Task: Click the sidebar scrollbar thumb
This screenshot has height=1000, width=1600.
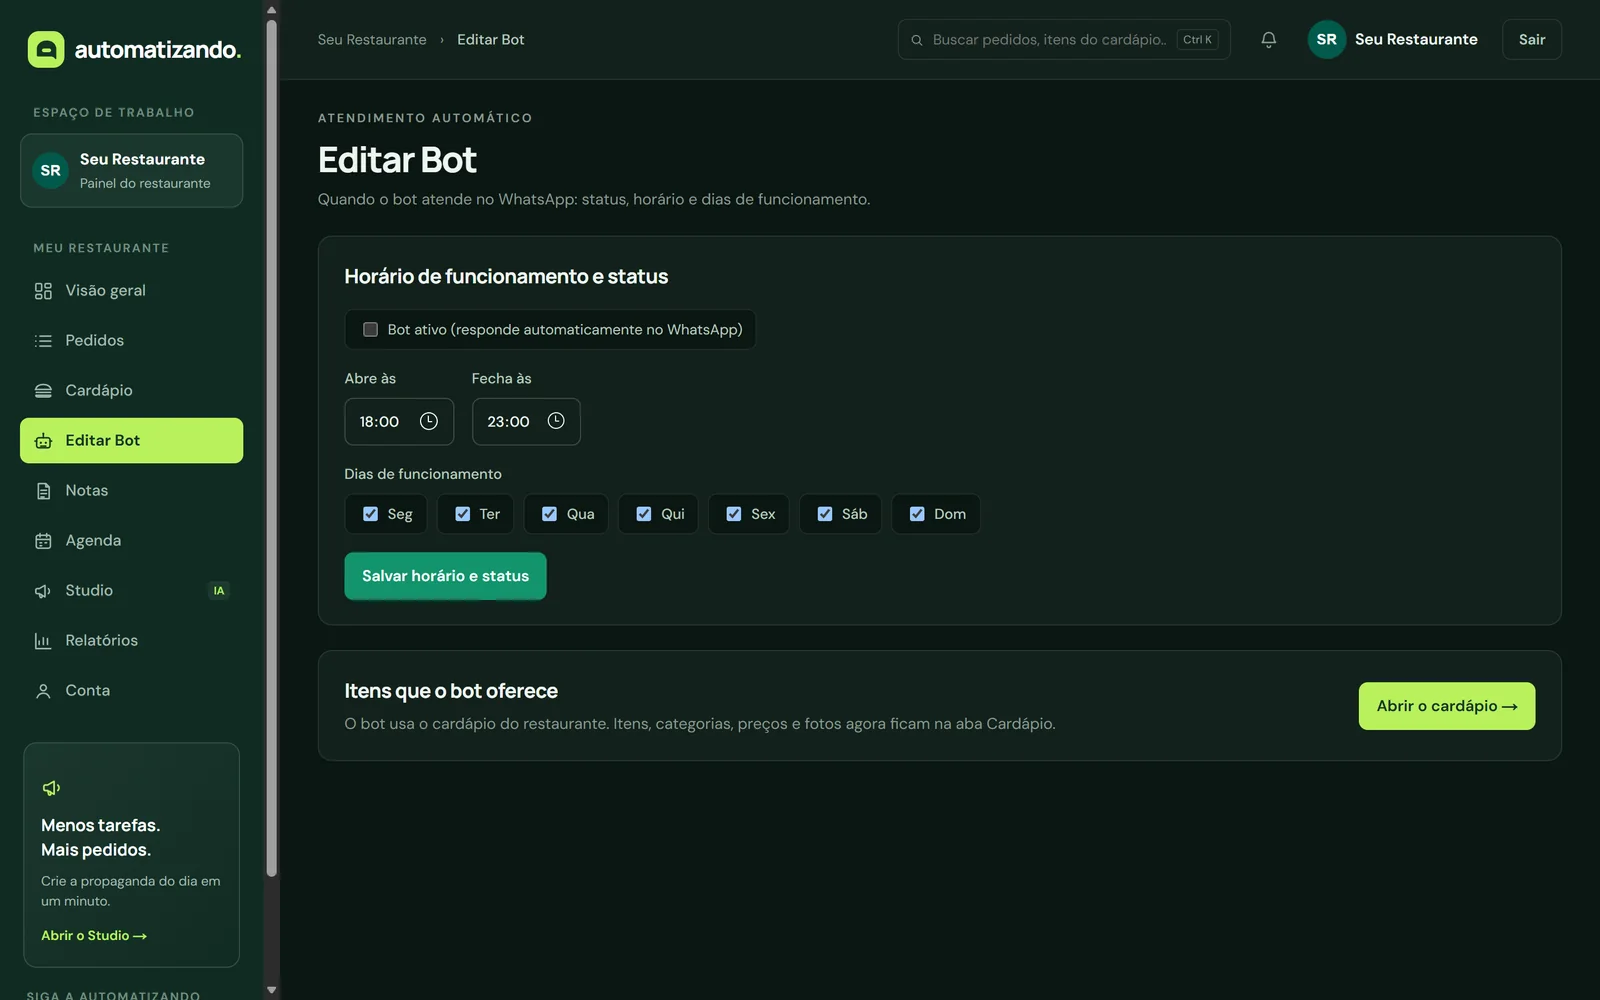Action: [x=271, y=448]
